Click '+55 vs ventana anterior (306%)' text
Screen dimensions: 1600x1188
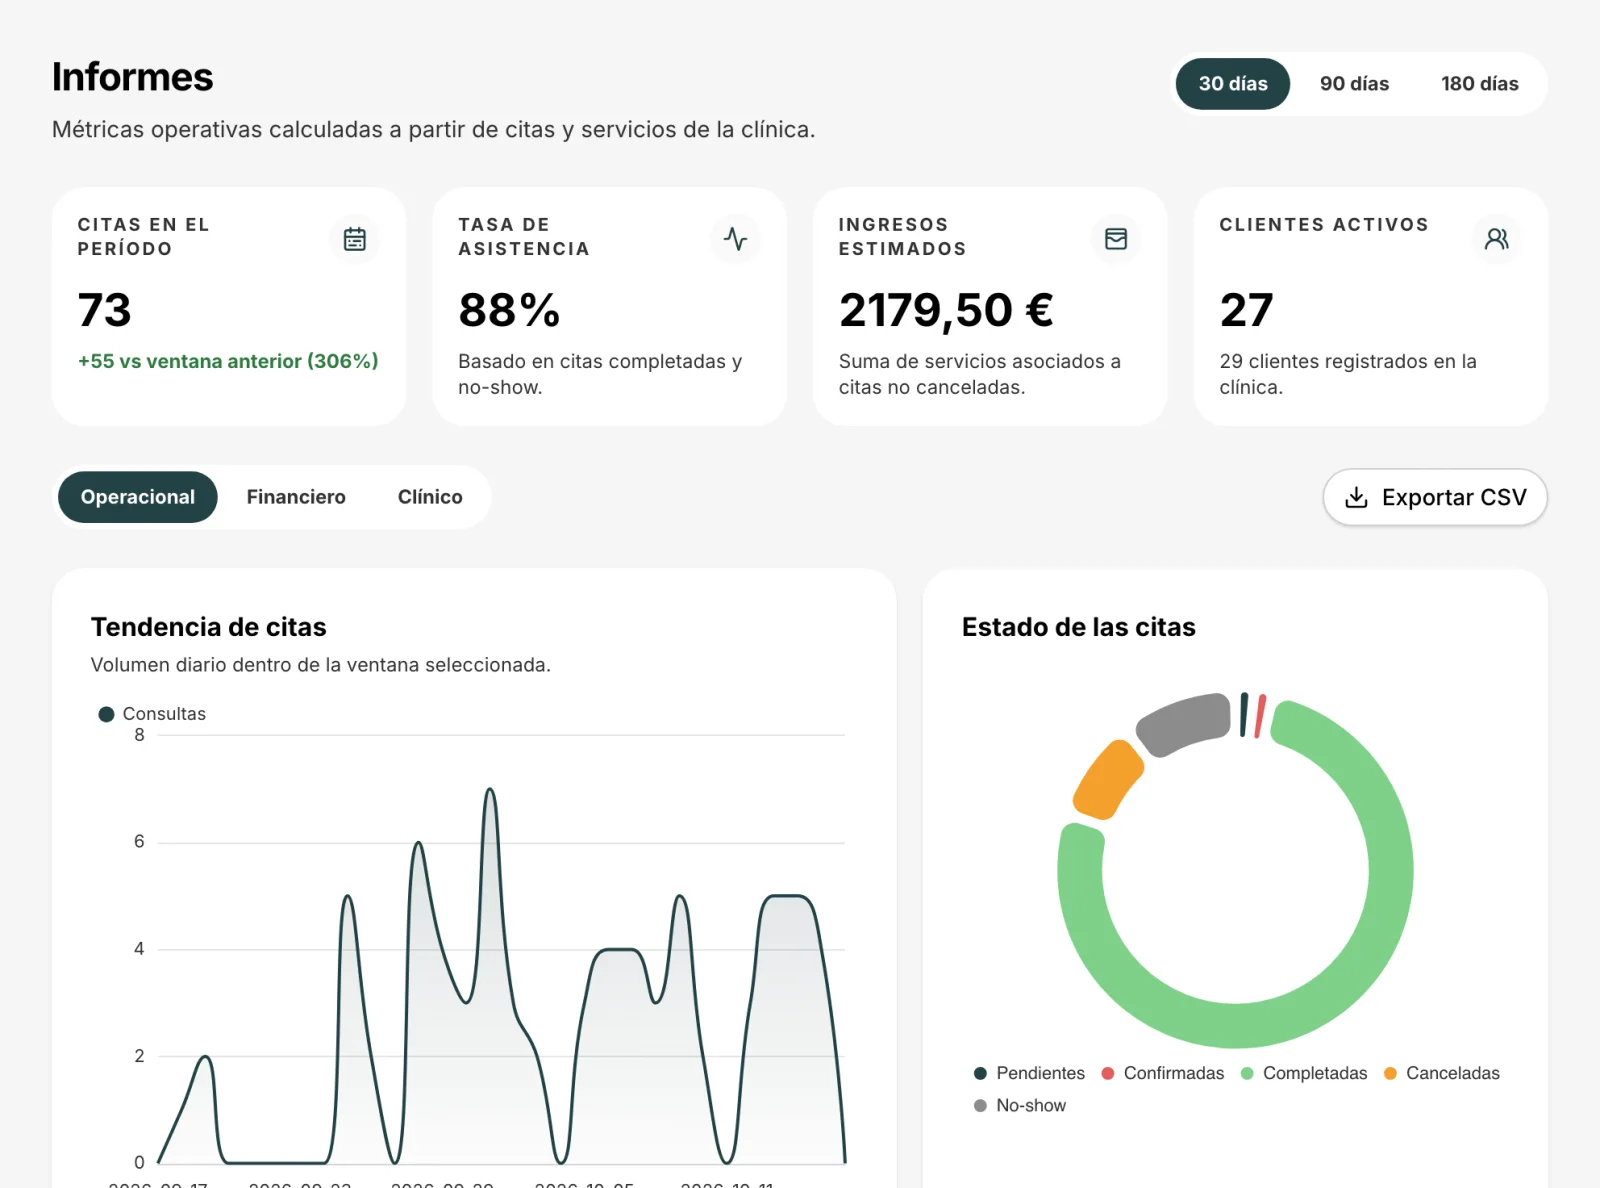pos(228,361)
